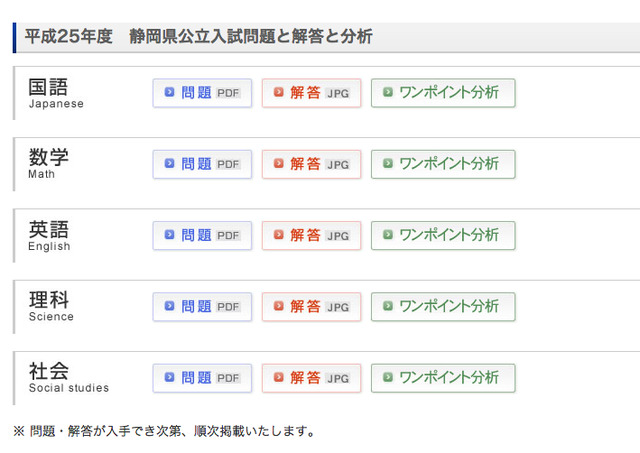Viewport: 640px width, 453px height.
Task: Click red arrow icon in Math 解答 button
Action: pos(279,164)
